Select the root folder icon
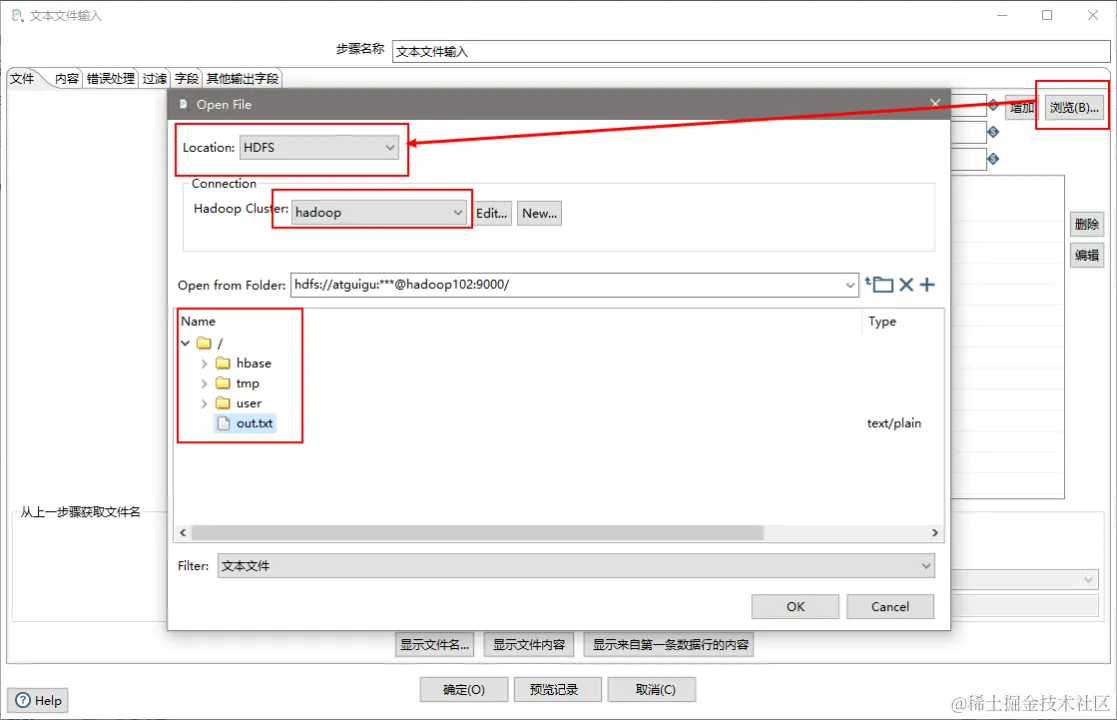 [x=204, y=343]
